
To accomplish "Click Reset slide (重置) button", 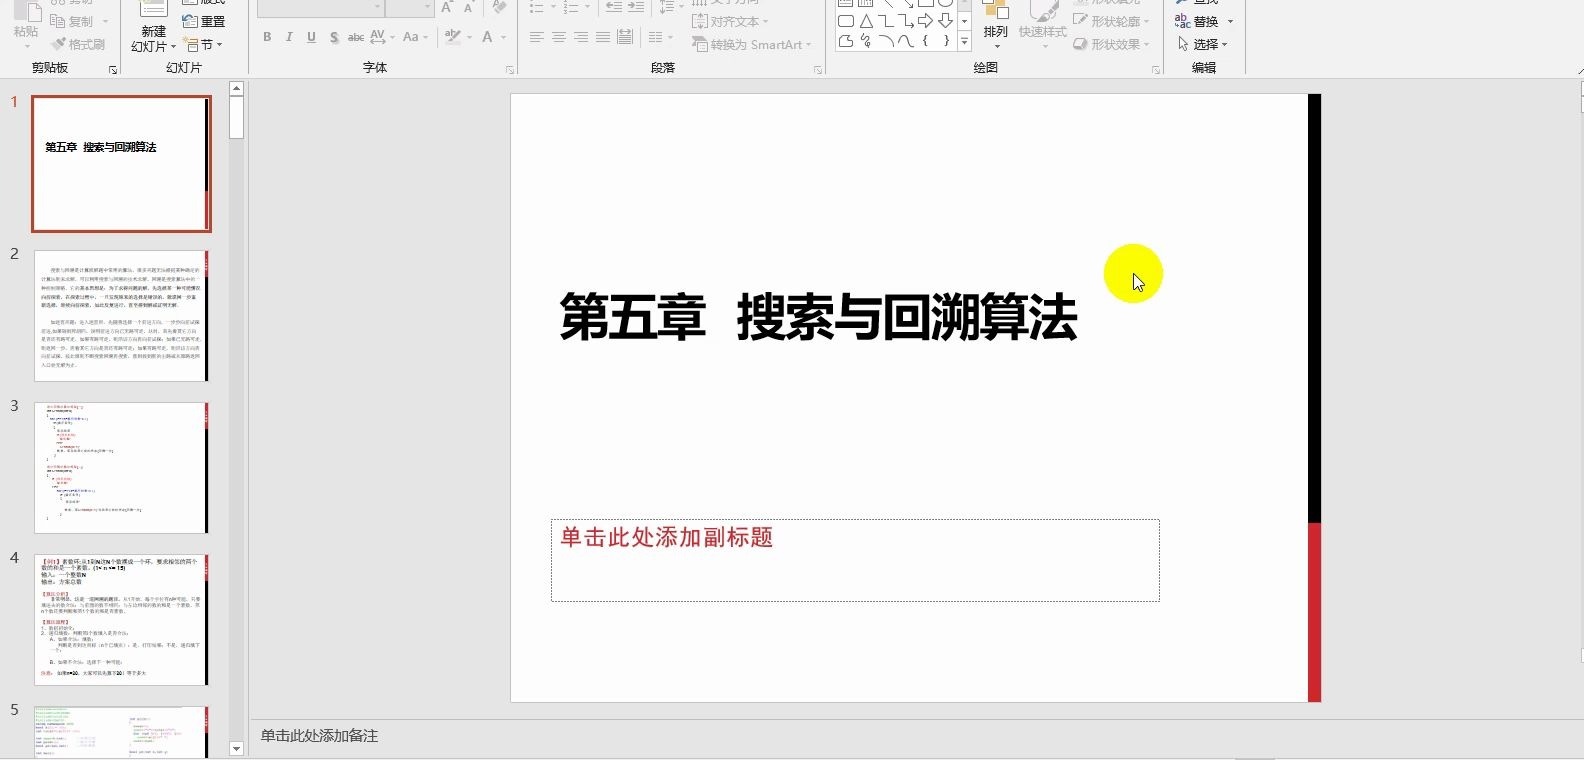I will click(204, 21).
